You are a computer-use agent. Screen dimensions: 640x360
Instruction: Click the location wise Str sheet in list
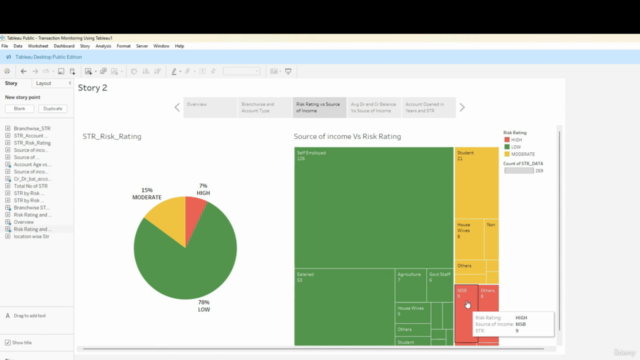coord(31,236)
